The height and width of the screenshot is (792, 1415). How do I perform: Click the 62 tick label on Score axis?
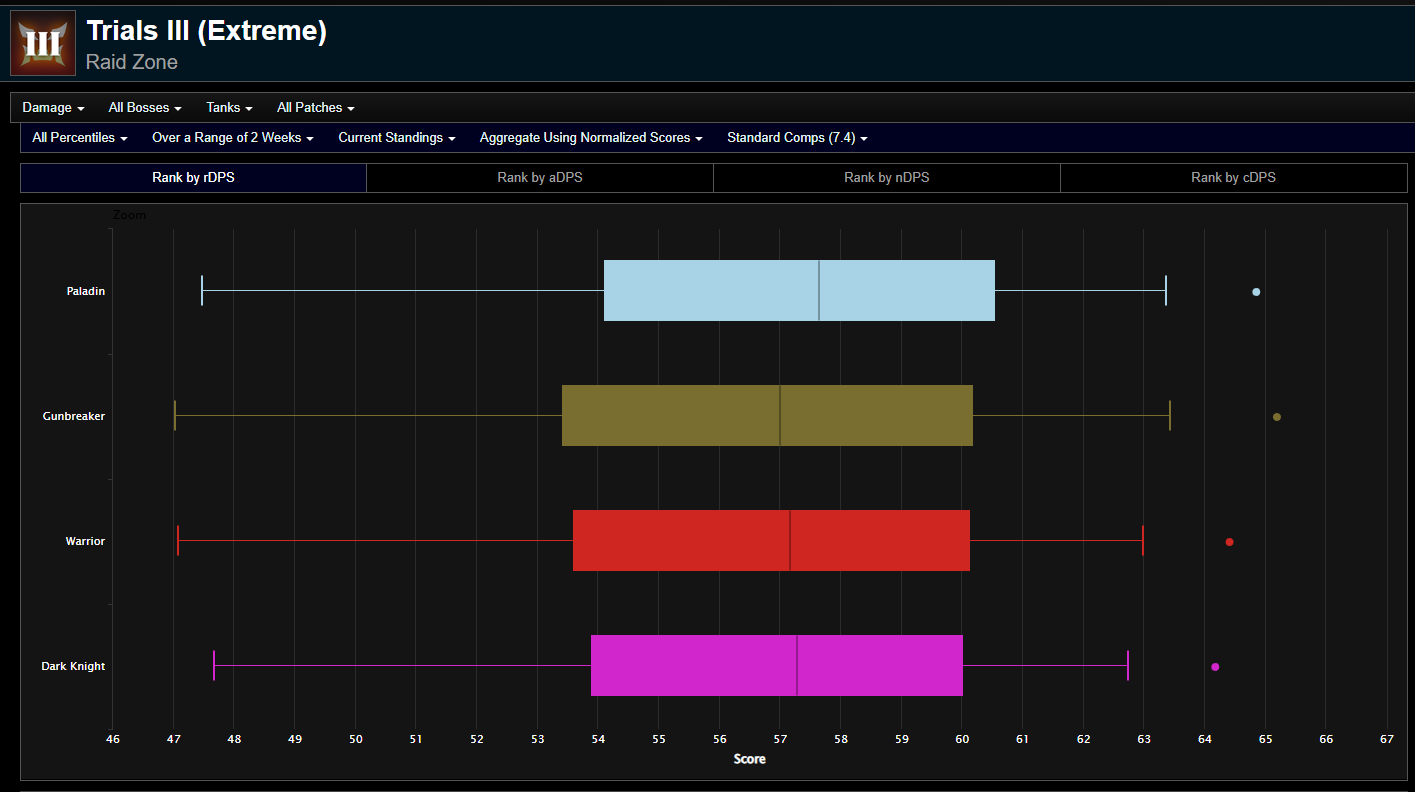point(1083,739)
